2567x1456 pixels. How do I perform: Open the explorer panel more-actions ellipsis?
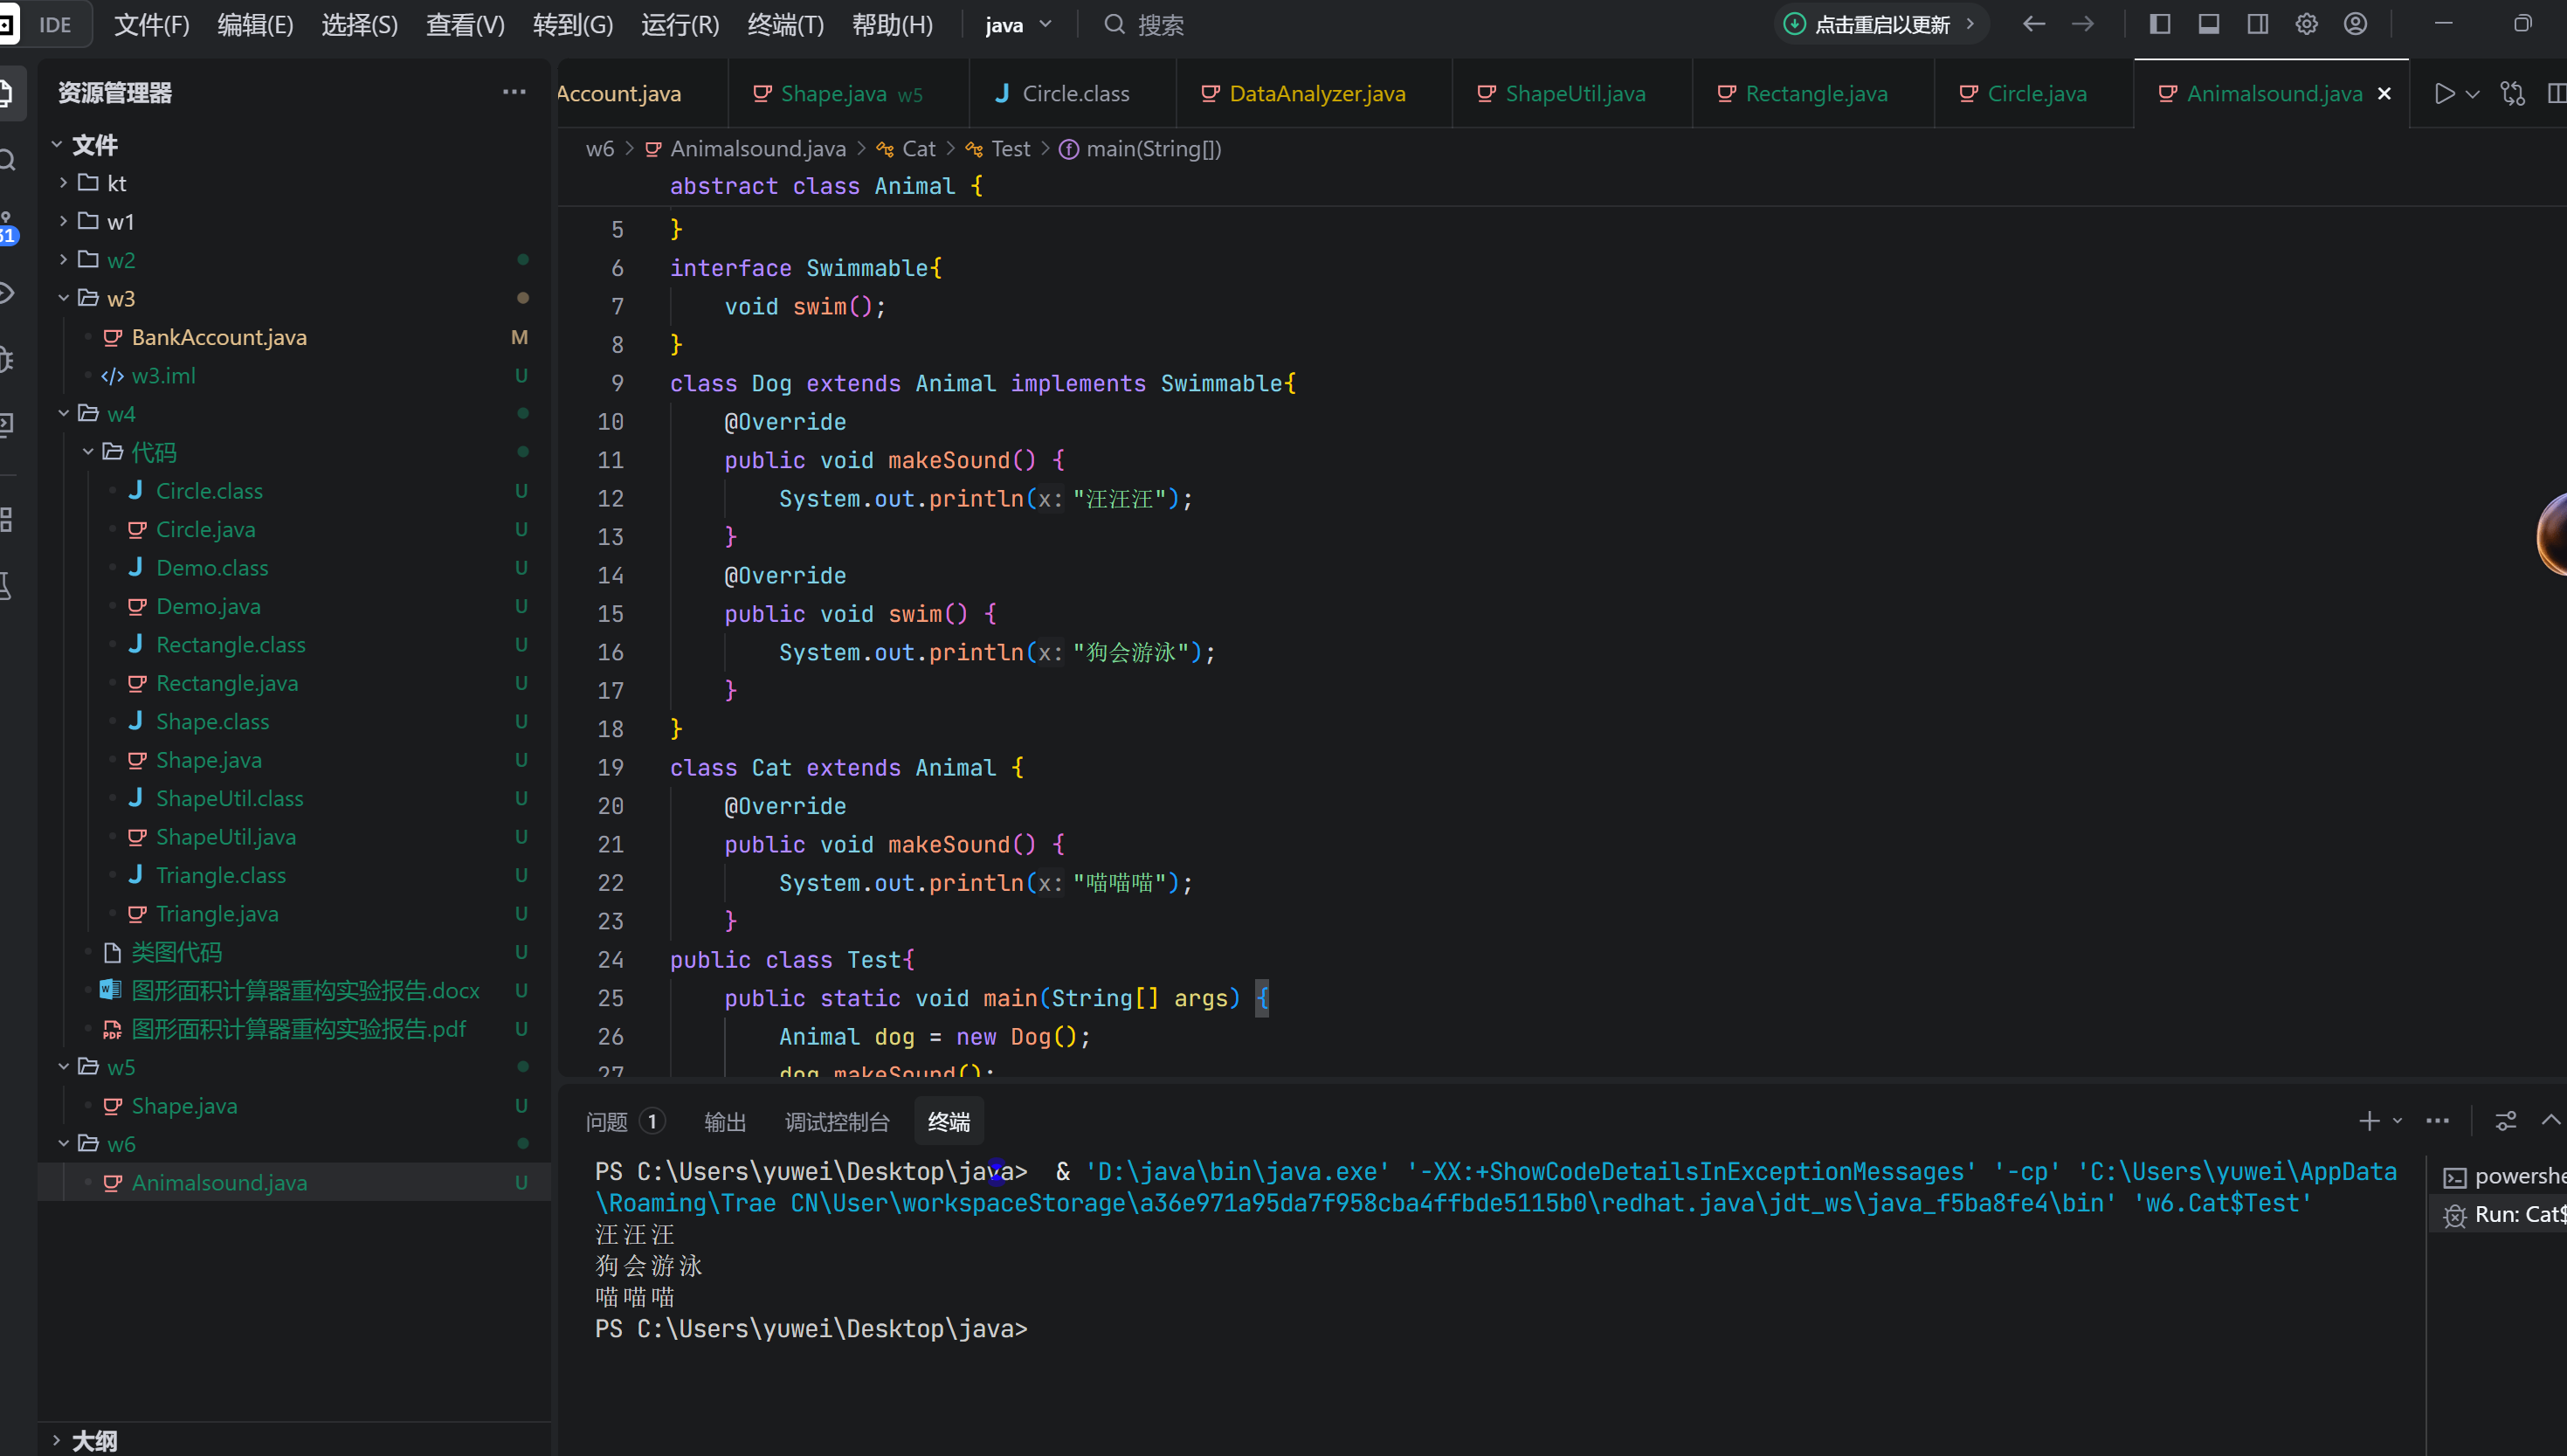(x=514, y=92)
